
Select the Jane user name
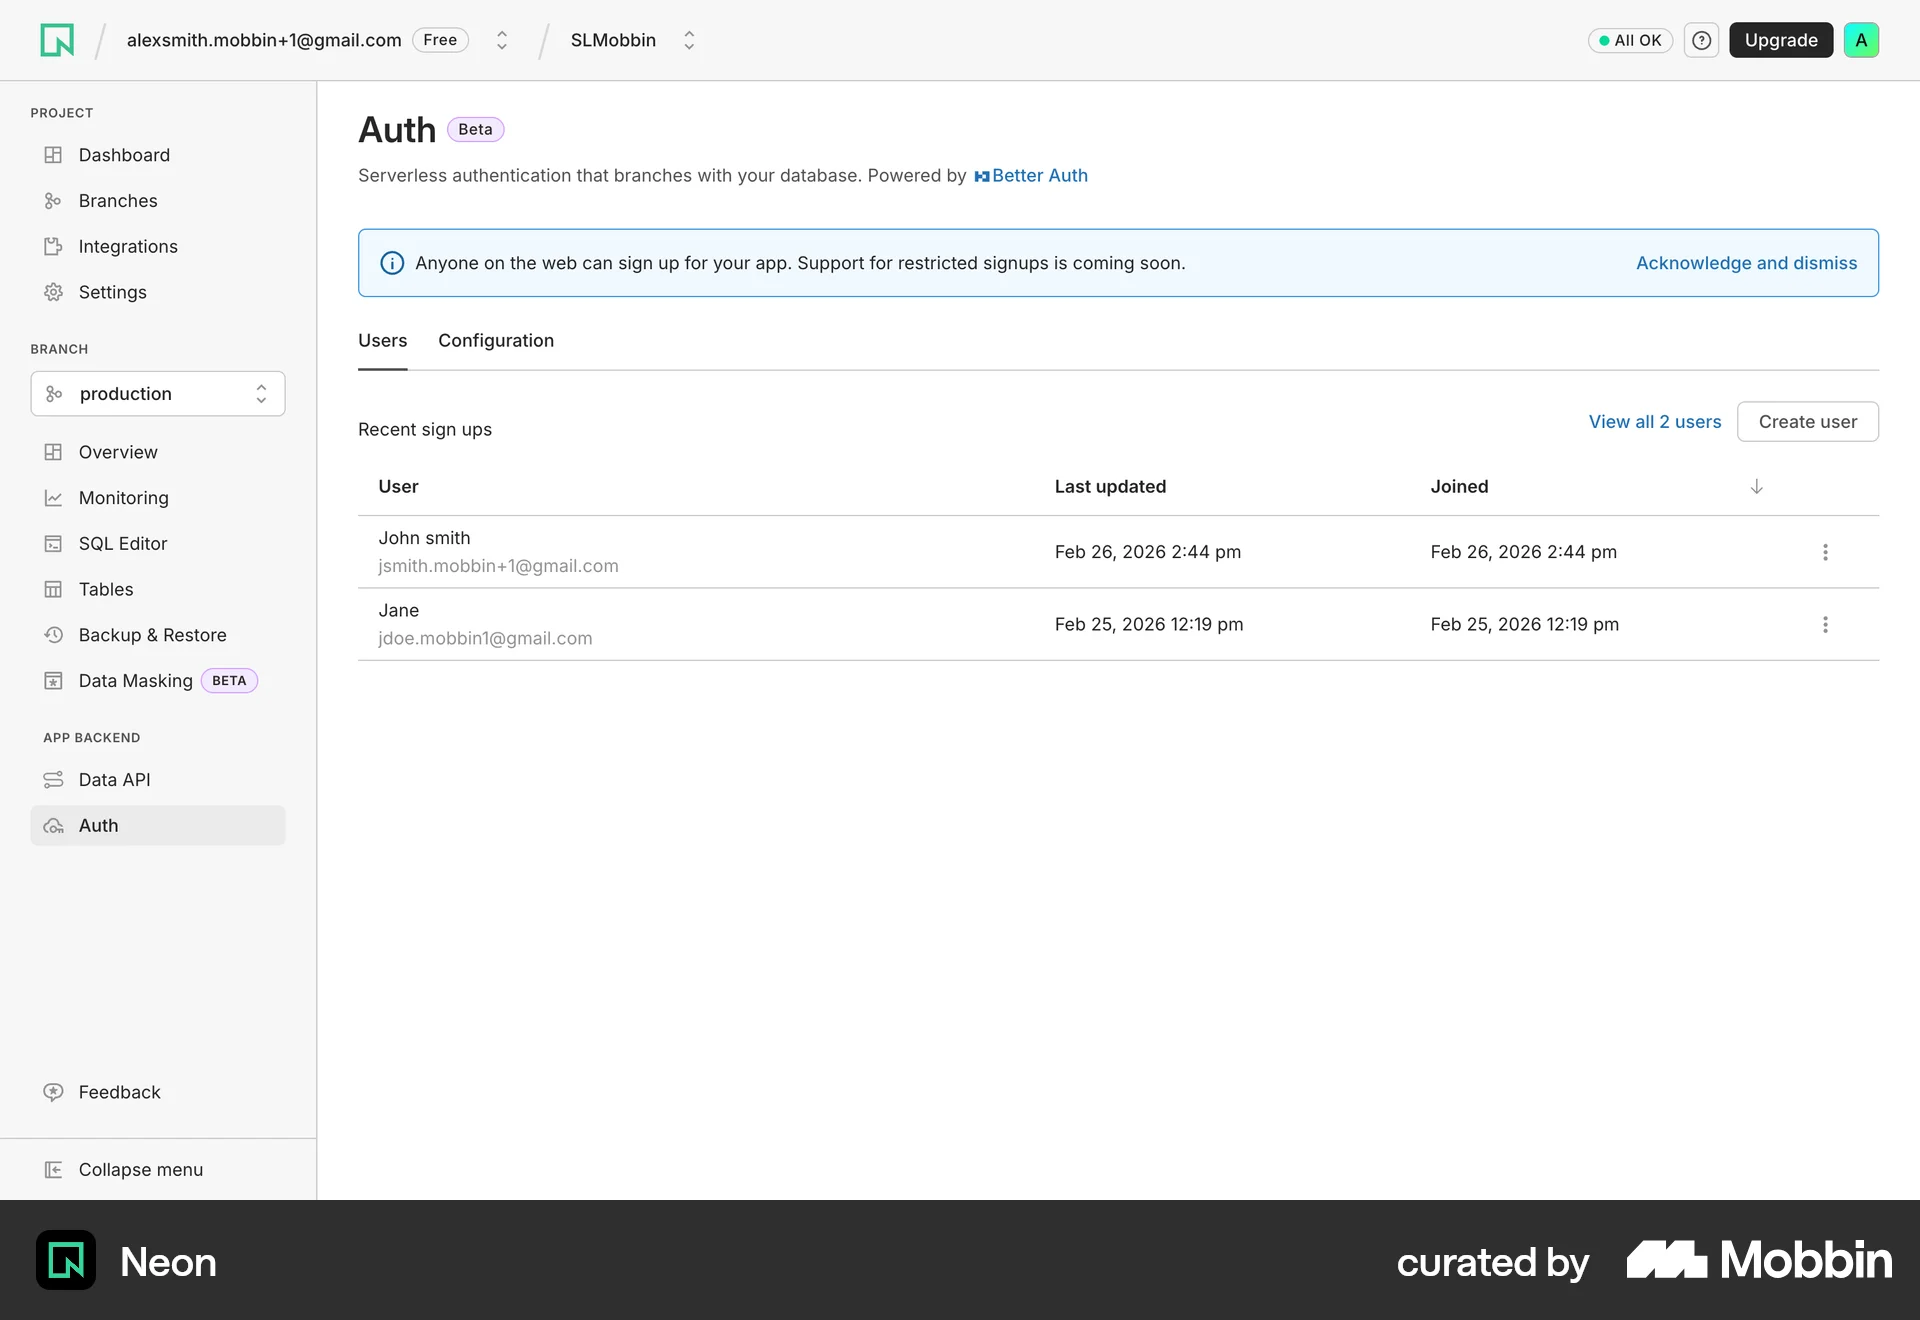pyautogui.click(x=398, y=611)
